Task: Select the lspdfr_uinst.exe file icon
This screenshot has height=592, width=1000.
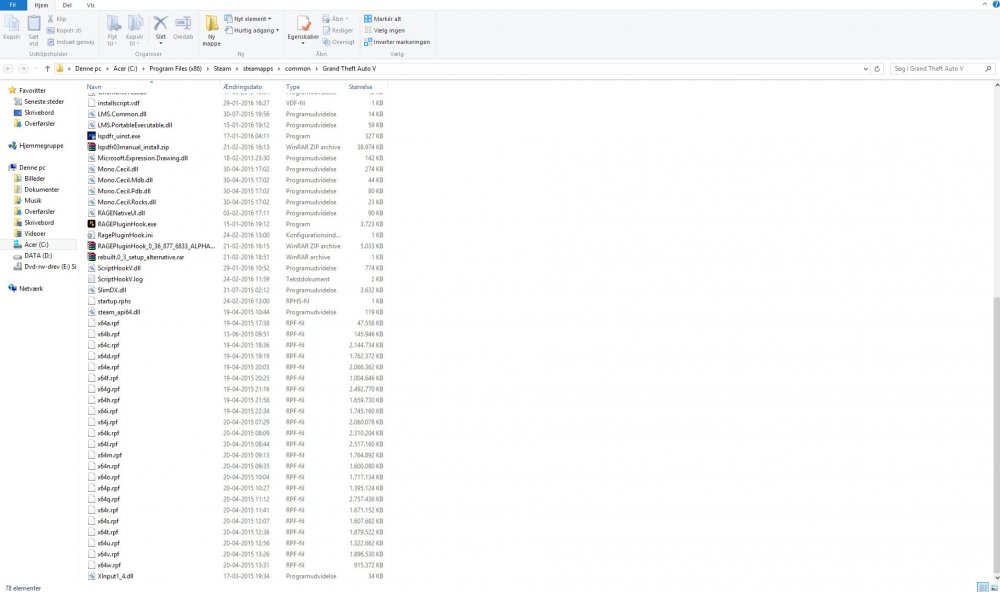Action: click(92, 136)
